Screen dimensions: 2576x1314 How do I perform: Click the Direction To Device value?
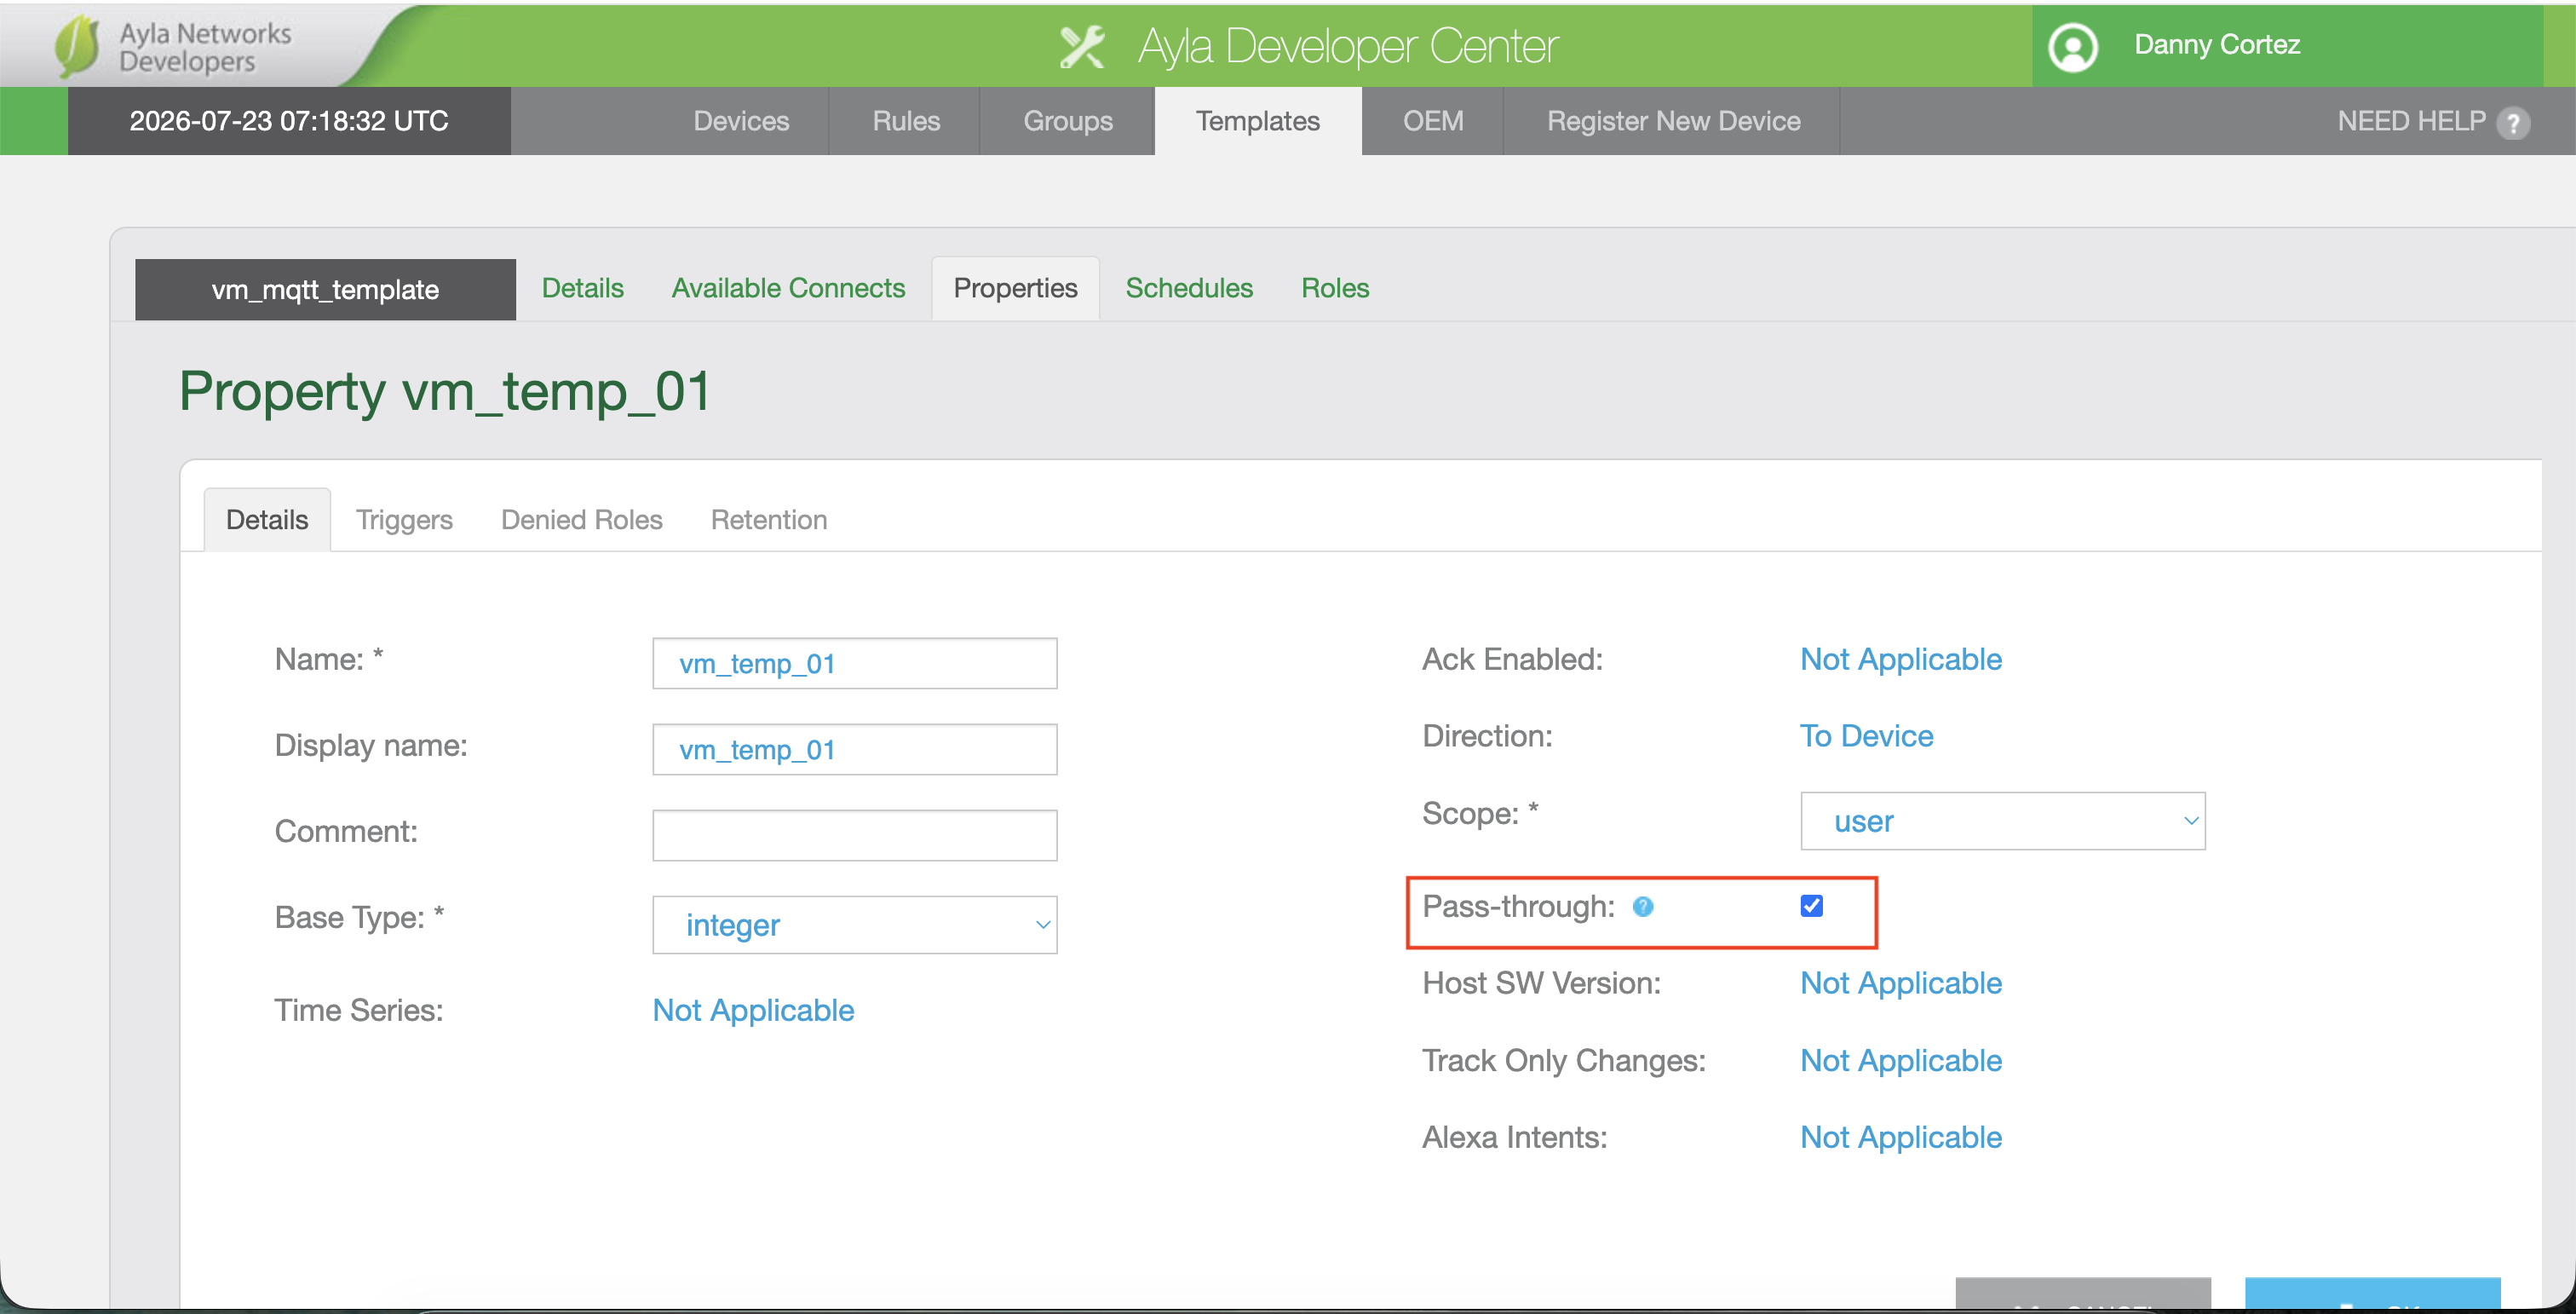[1867, 736]
